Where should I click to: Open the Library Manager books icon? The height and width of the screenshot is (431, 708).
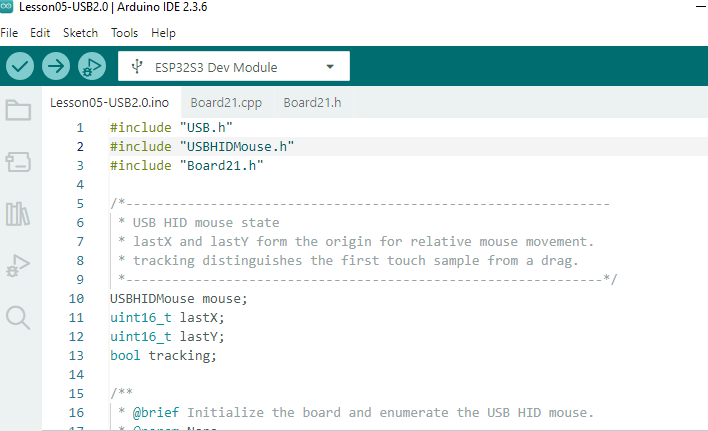pos(18,213)
